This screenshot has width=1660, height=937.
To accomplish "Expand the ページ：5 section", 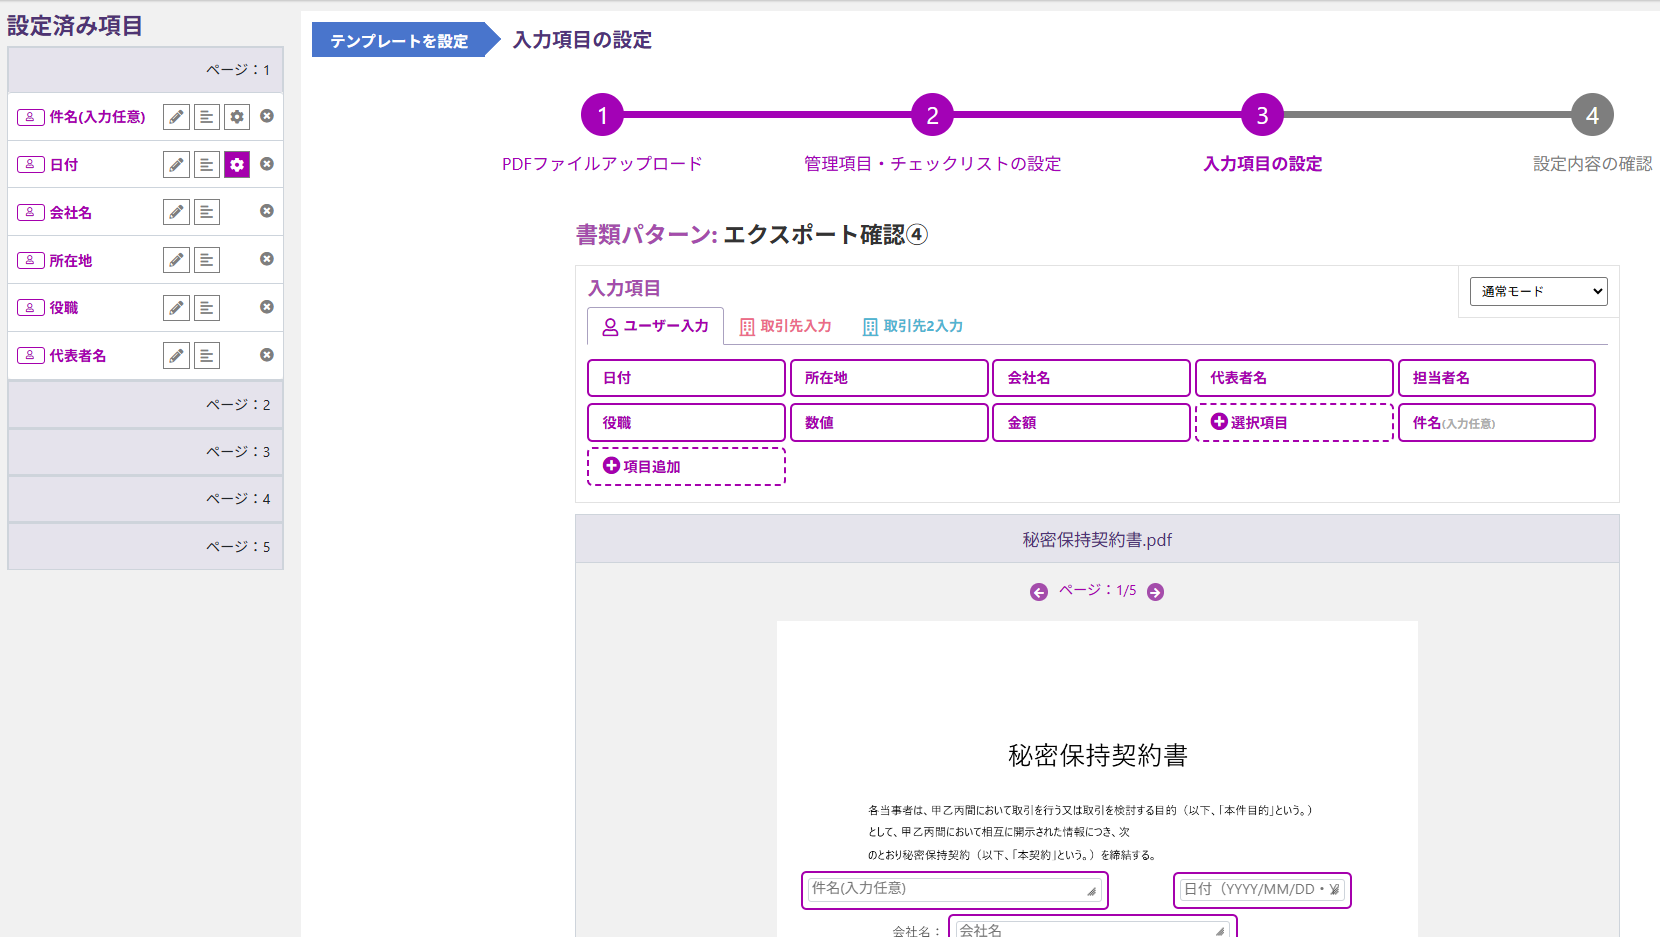I will pyautogui.click(x=145, y=547).
